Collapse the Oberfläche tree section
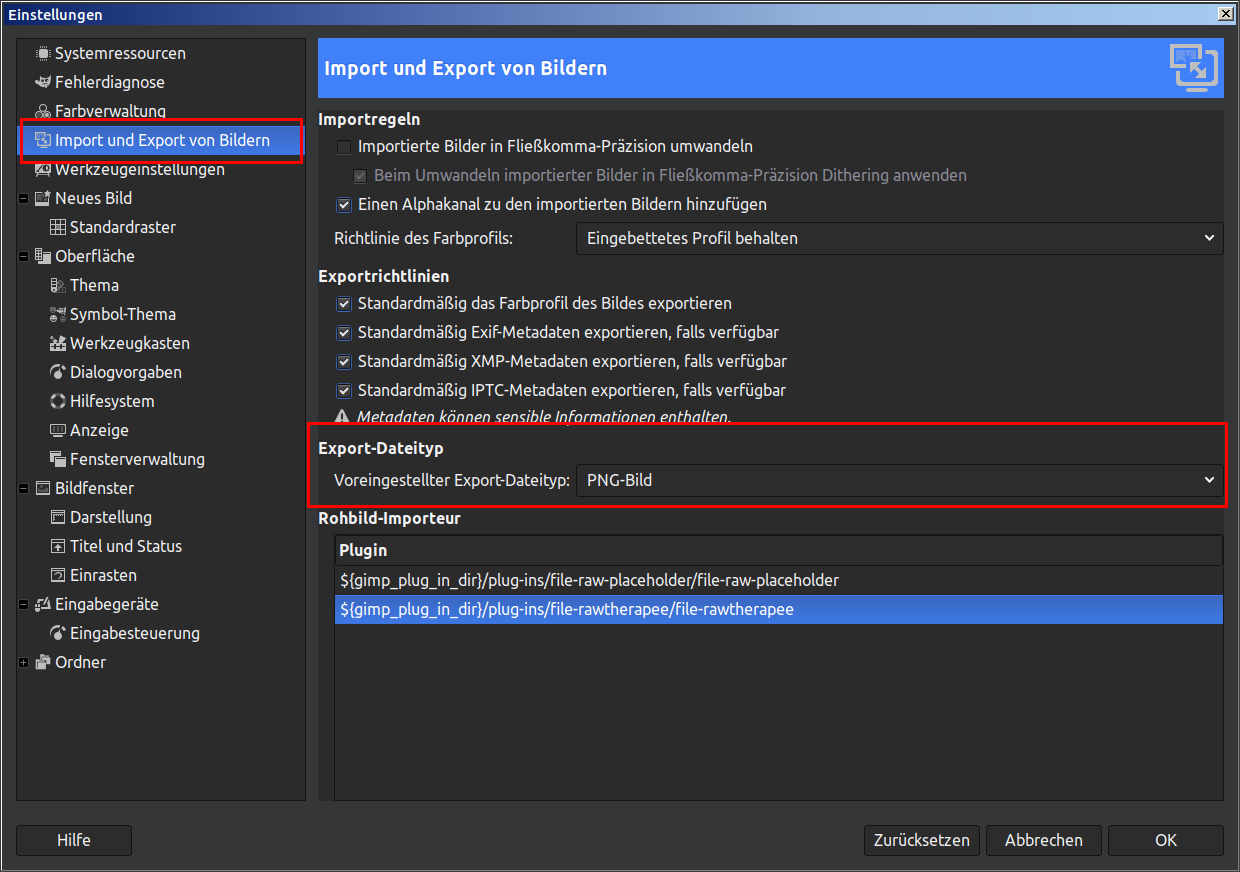Image resolution: width=1240 pixels, height=872 pixels. (x=23, y=257)
